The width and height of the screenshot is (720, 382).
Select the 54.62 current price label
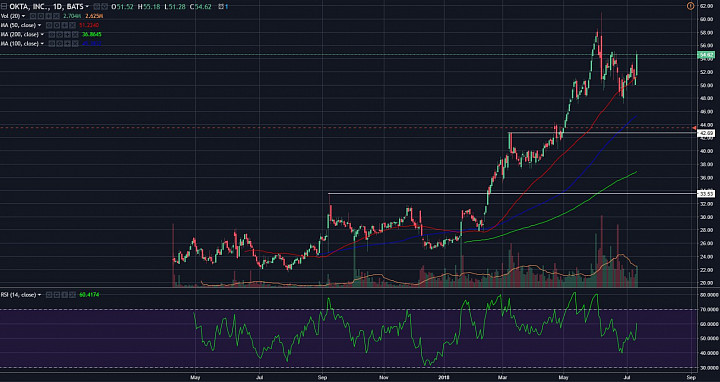coord(705,55)
